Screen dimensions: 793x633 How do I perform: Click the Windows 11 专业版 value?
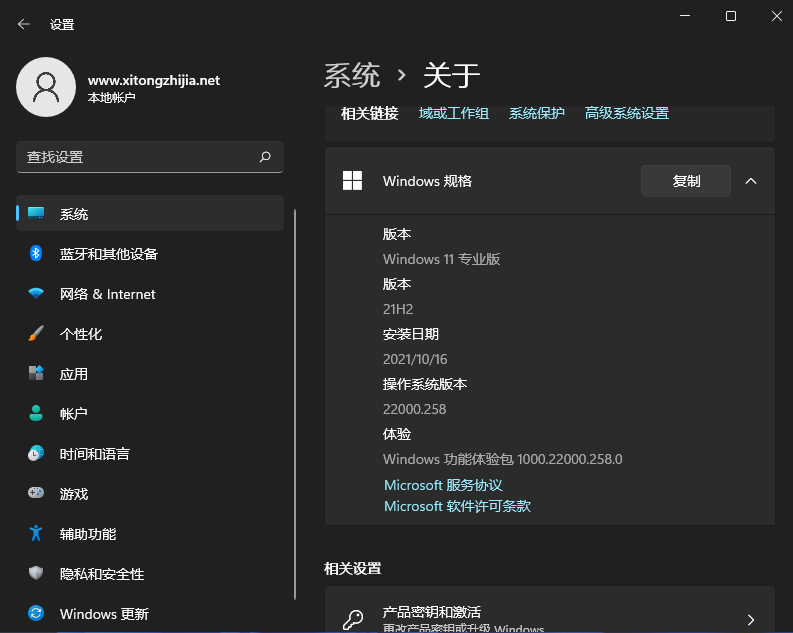pyautogui.click(x=442, y=259)
